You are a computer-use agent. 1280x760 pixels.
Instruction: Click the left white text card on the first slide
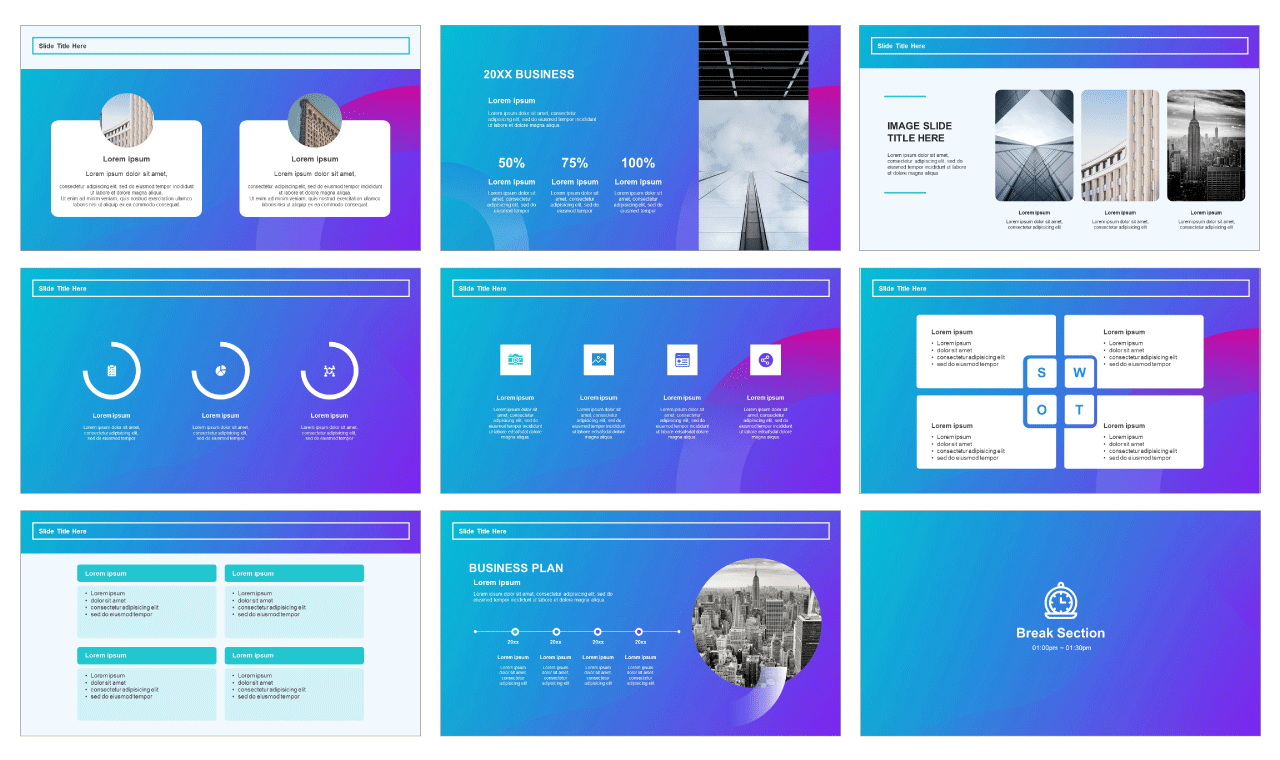(x=127, y=169)
